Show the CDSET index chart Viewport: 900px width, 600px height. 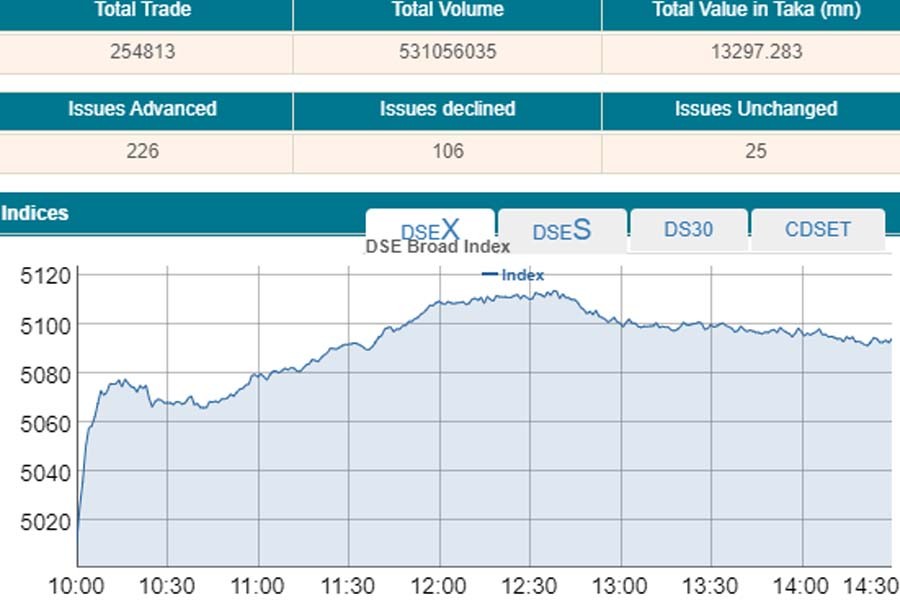(817, 229)
